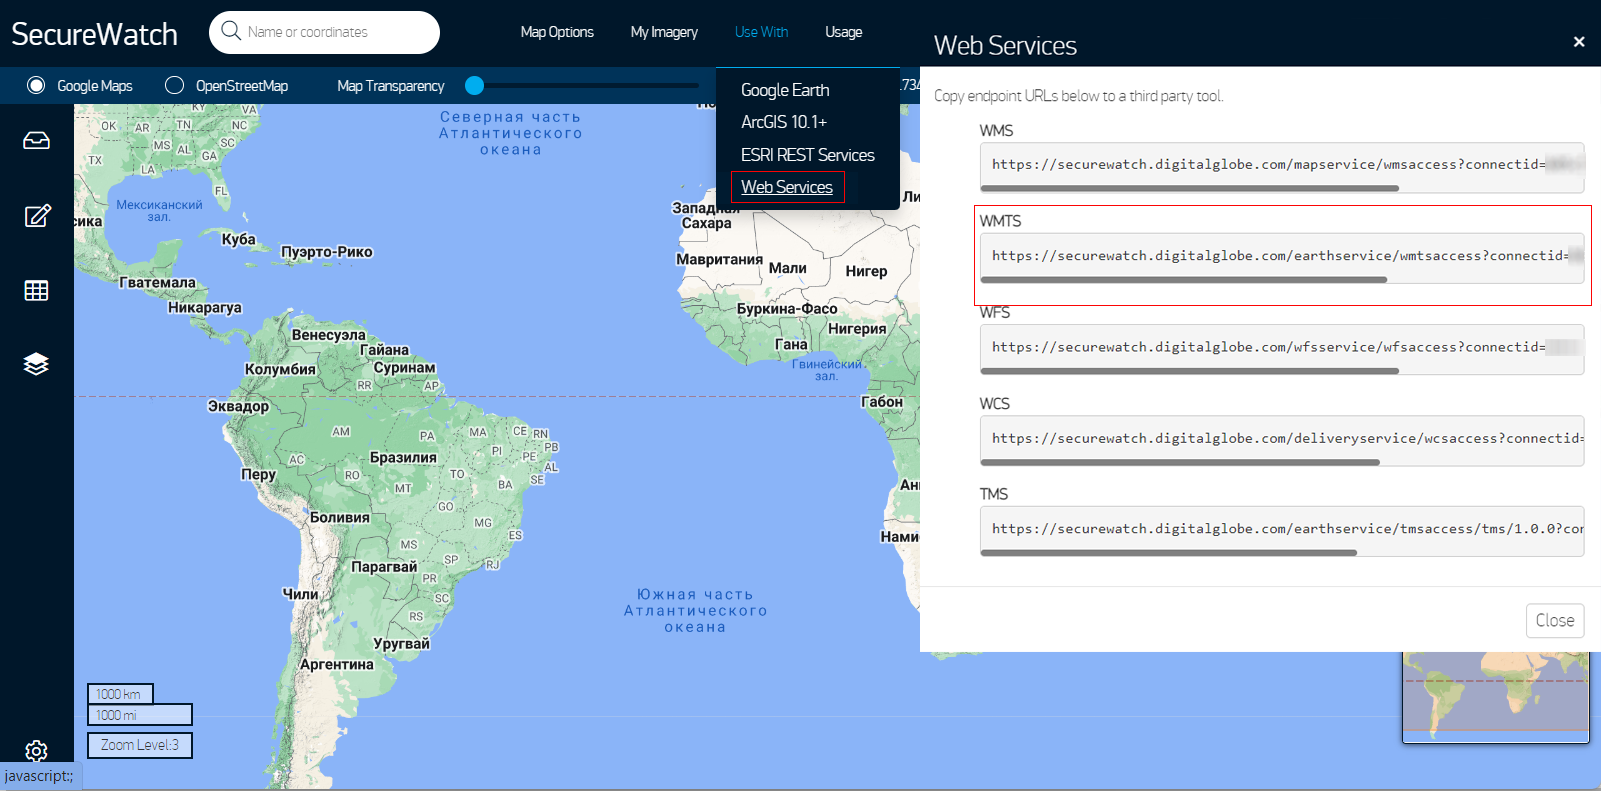Open the My Imagery menu
The height and width of the screenshot is (791, 1601).
click(664, 32)
